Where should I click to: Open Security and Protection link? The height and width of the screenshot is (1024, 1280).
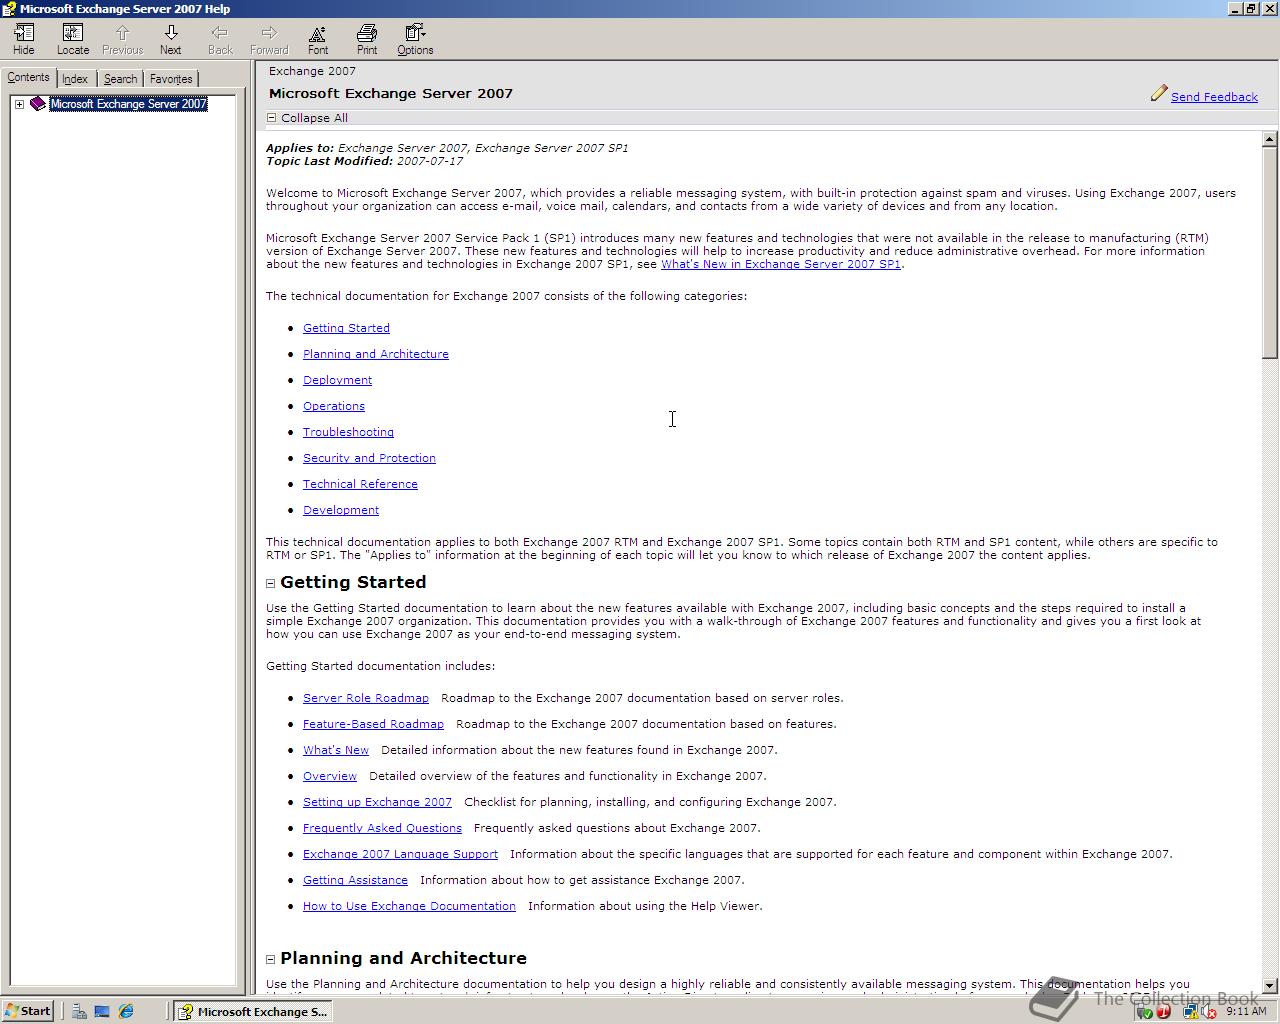pos(369,458)
